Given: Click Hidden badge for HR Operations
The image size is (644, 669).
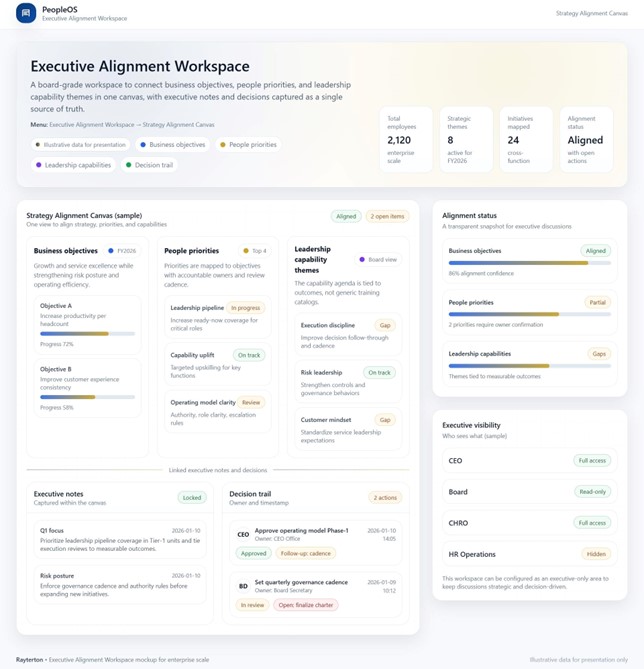Looking at the screenshot, I should 596,554.
